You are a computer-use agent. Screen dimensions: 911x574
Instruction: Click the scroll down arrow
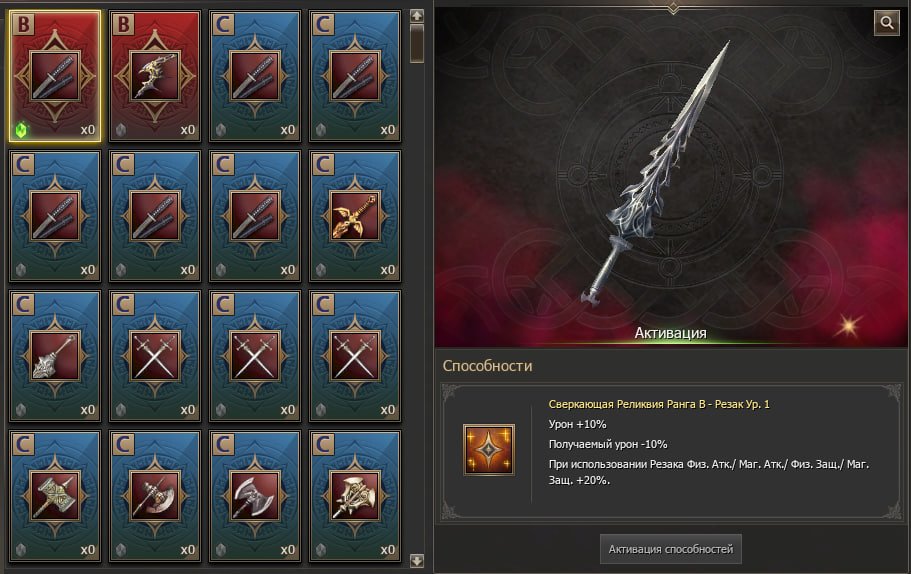click(417, 561)
